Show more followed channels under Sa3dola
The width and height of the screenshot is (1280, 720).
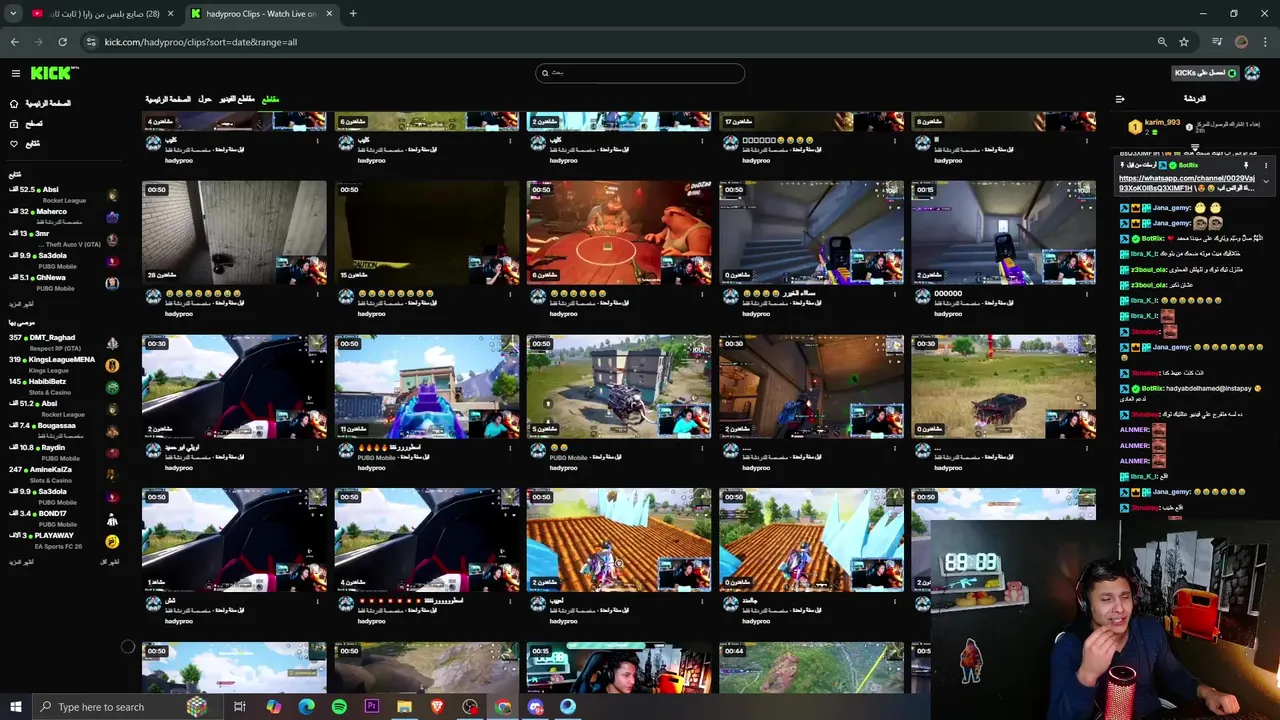[21, 303]
